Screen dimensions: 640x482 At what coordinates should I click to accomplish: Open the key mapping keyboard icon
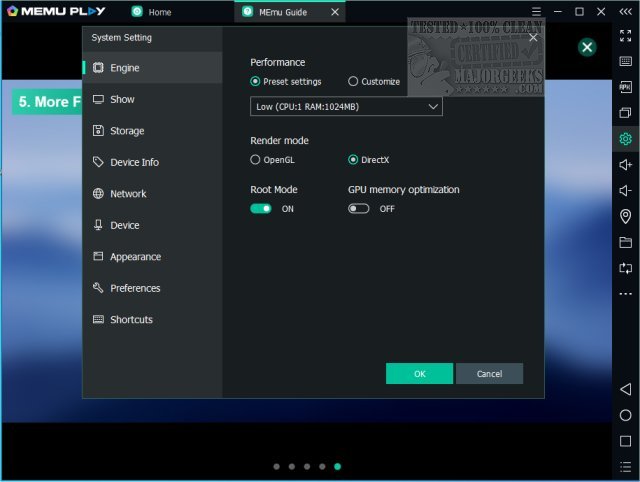point(625,61)
